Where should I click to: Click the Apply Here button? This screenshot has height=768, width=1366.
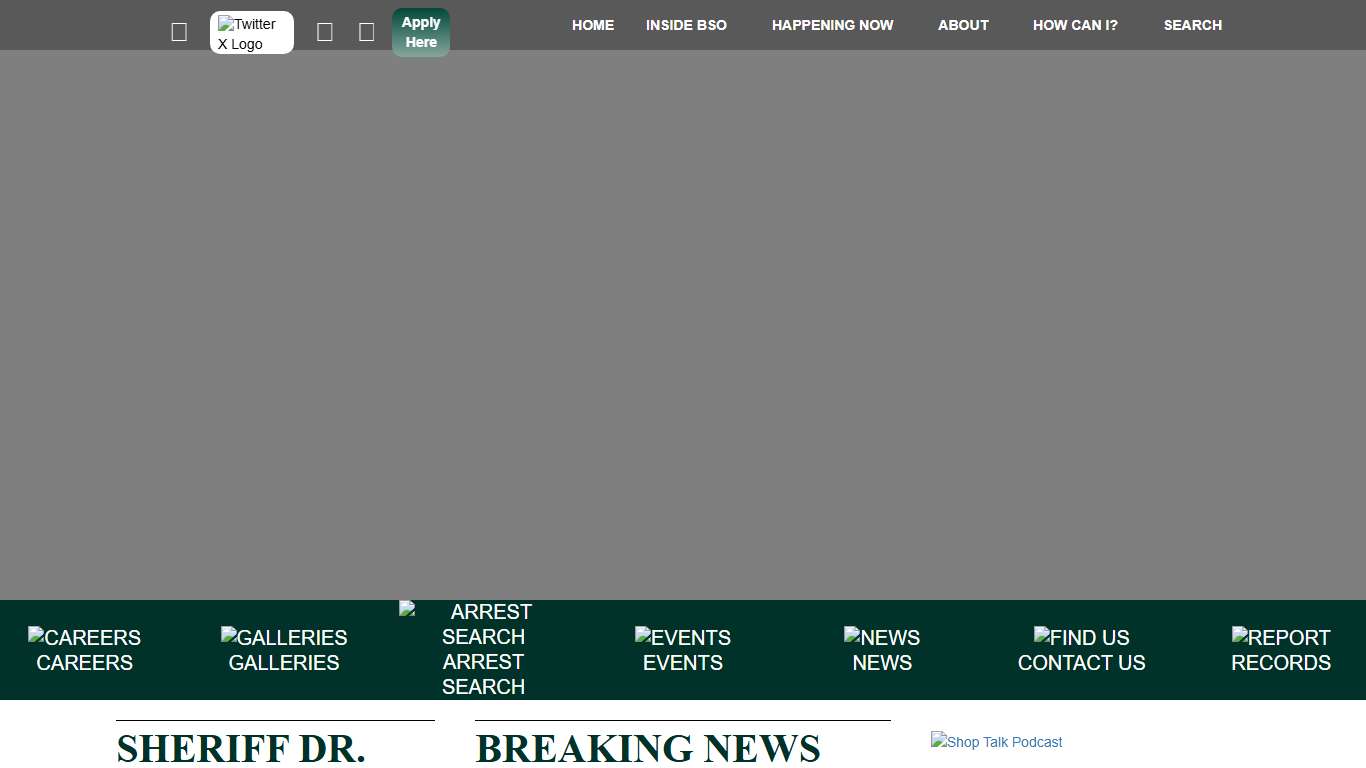click(421, 31)
